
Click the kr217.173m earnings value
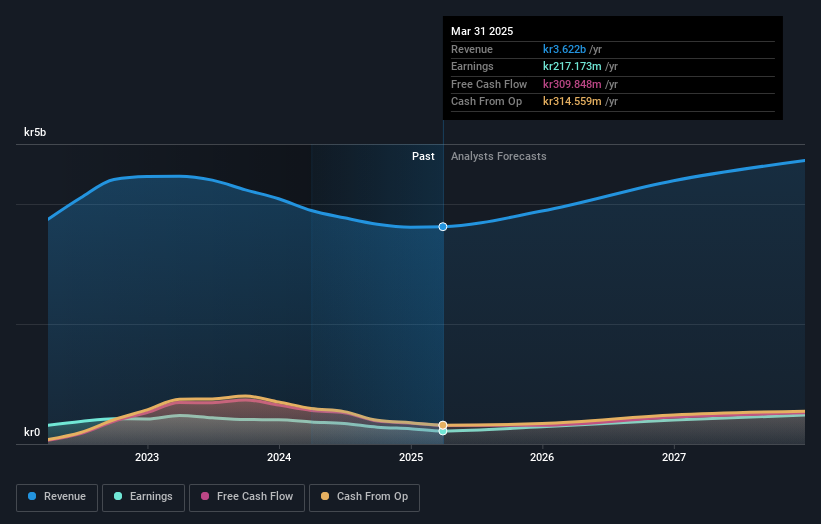[x=572, y=66]
